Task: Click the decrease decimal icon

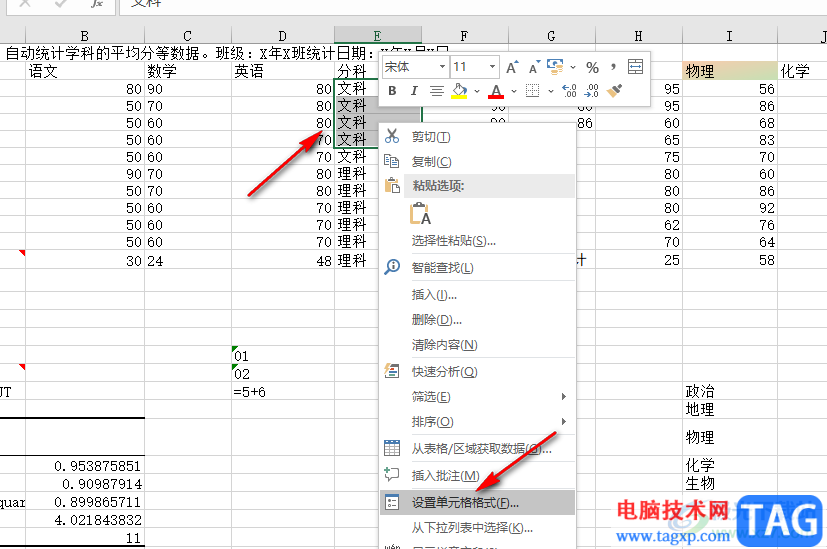Action: point(591,91)
